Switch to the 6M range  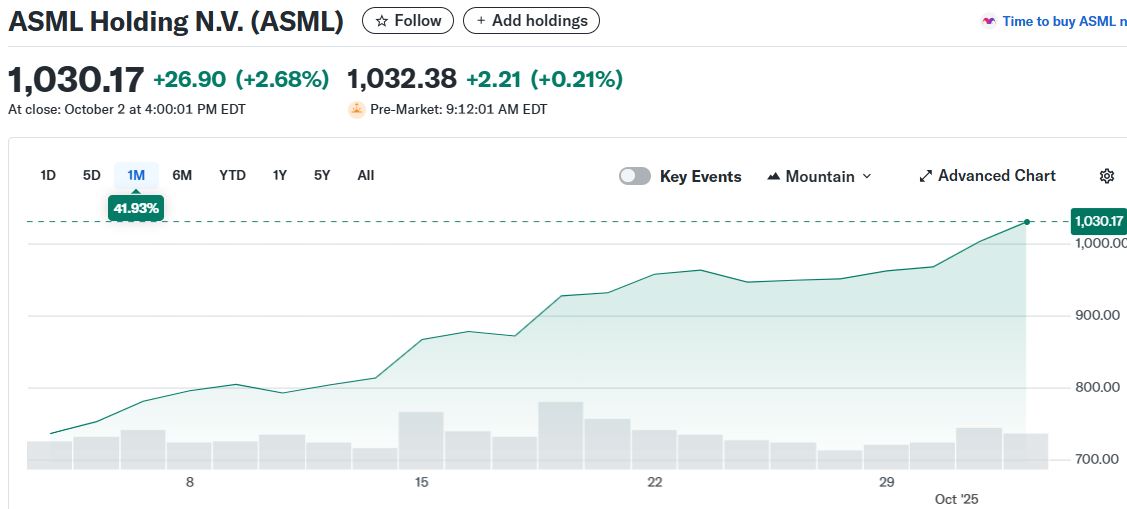pyautogui.click(x=182, y=175)
